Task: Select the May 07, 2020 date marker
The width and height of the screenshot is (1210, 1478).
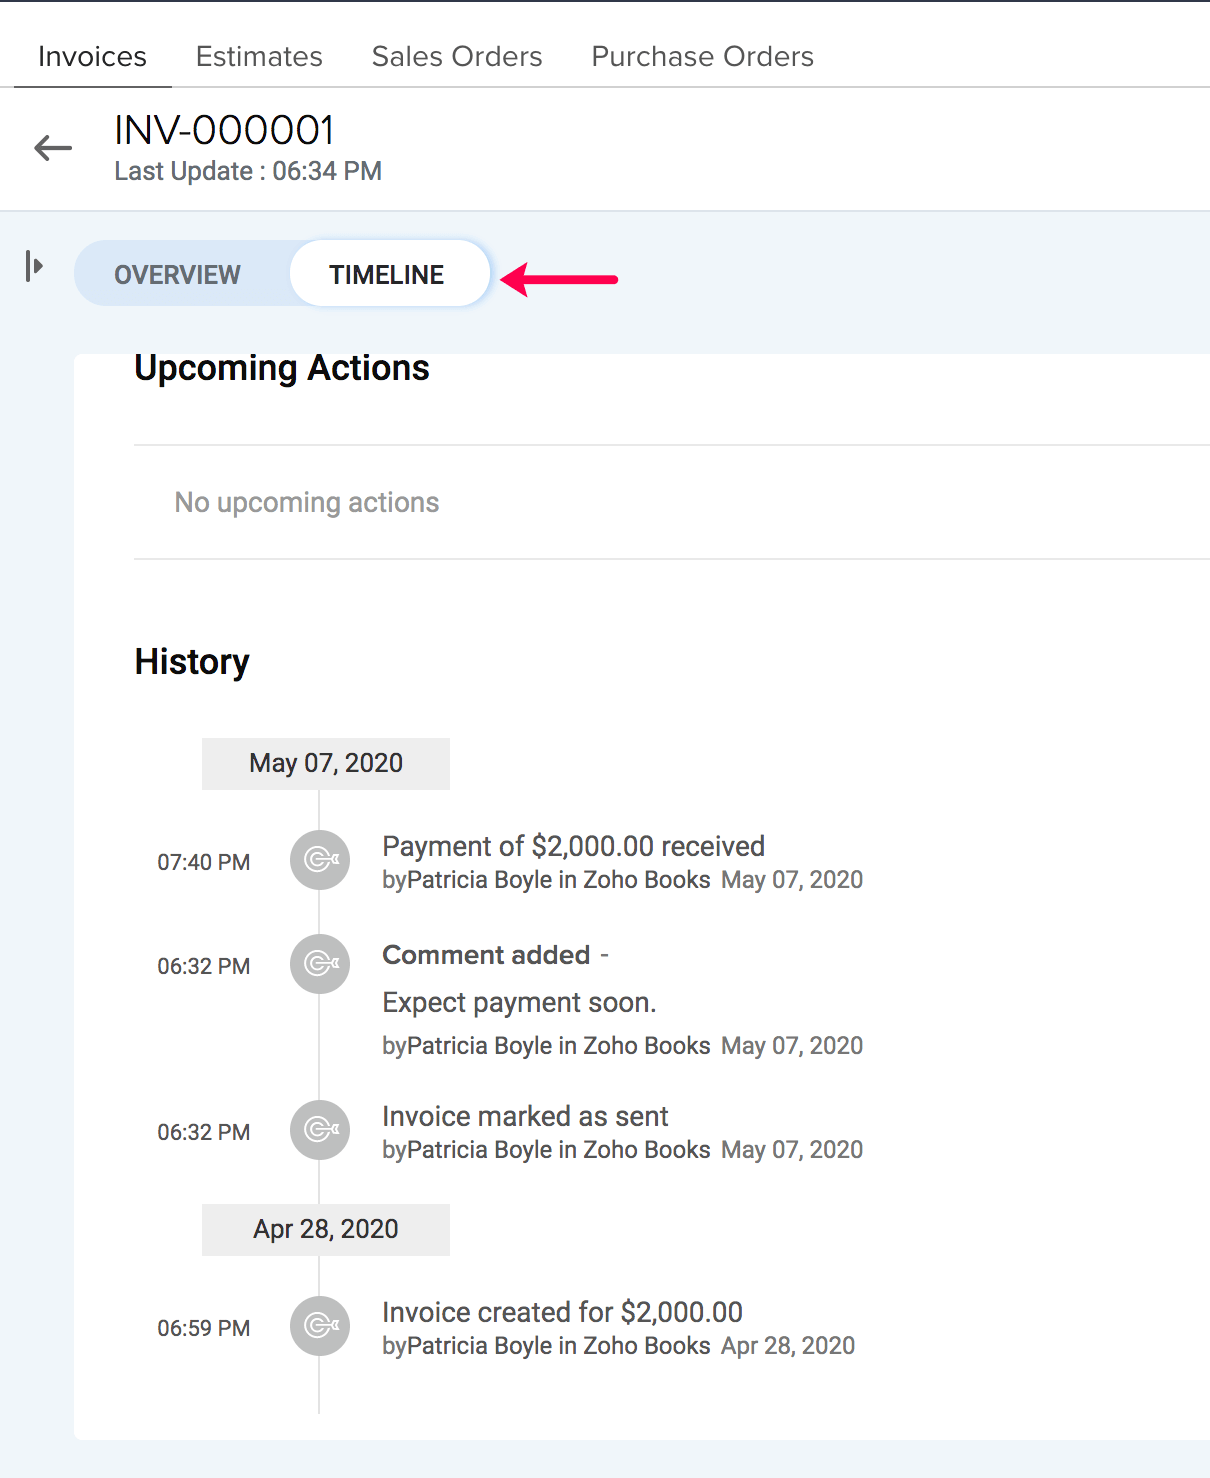Action: 326,764
